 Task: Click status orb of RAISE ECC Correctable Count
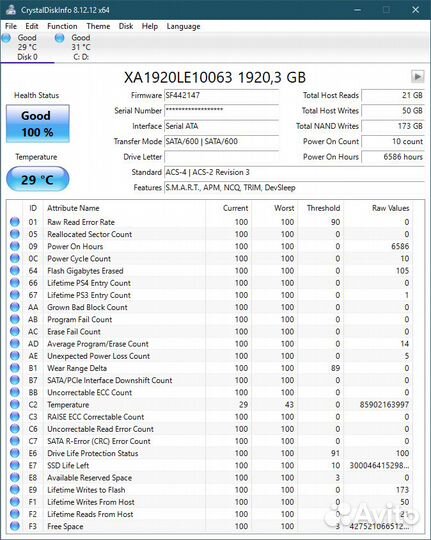[x=15, y=417]
